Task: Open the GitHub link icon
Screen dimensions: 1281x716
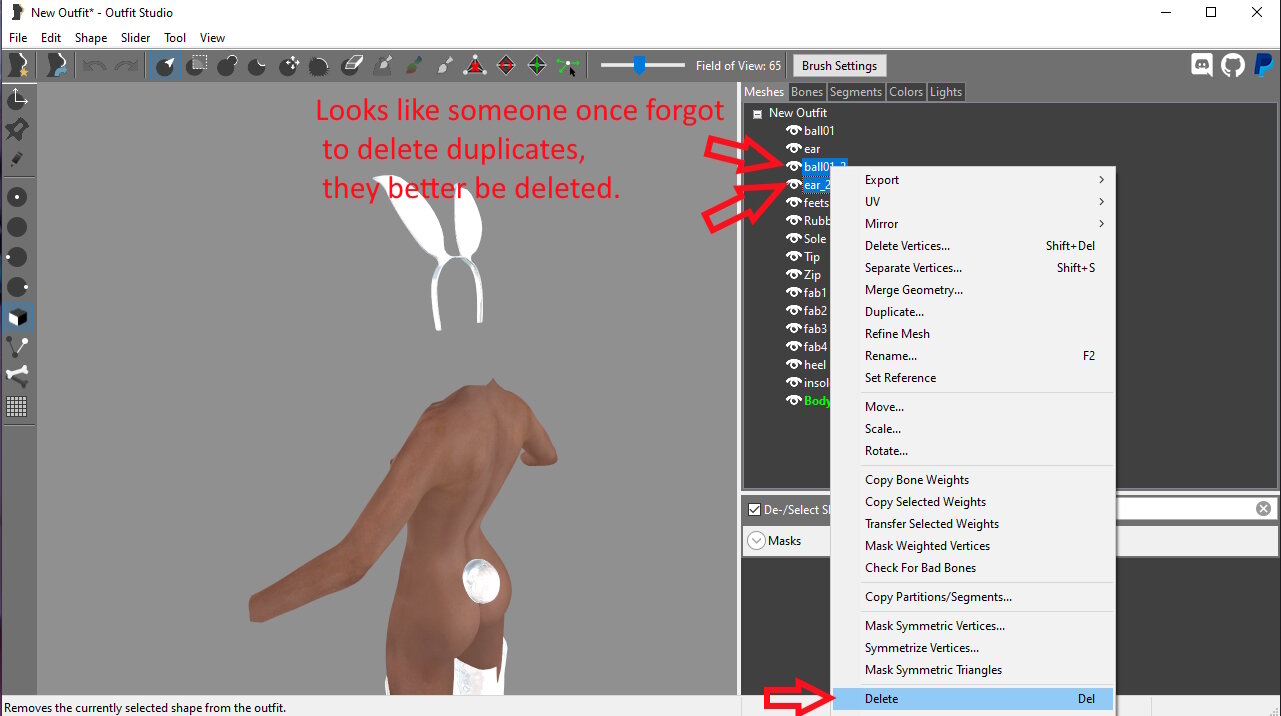Action: [x=1233, y=66]
